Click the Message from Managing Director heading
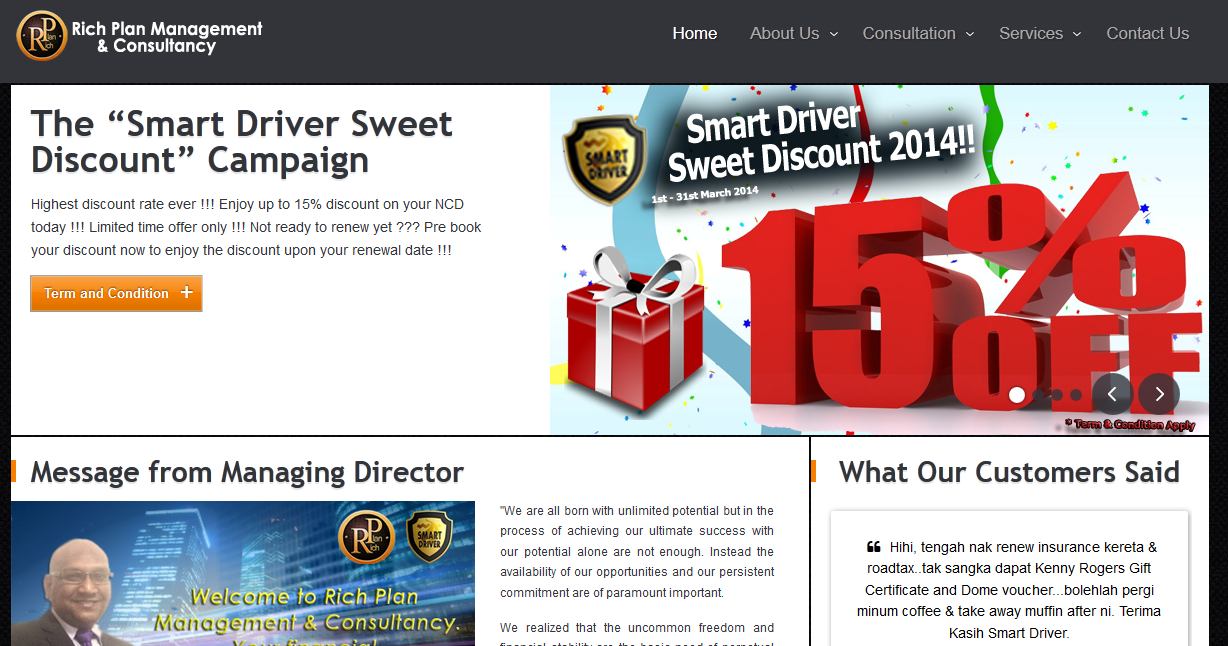The width and height of the screenshot is (1228, 646). point(247,472)
